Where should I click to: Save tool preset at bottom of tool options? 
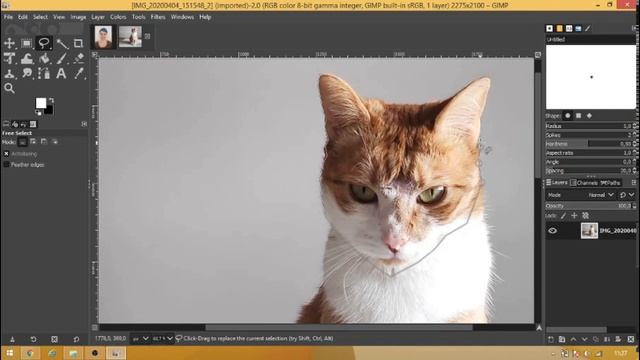point(12,339)
